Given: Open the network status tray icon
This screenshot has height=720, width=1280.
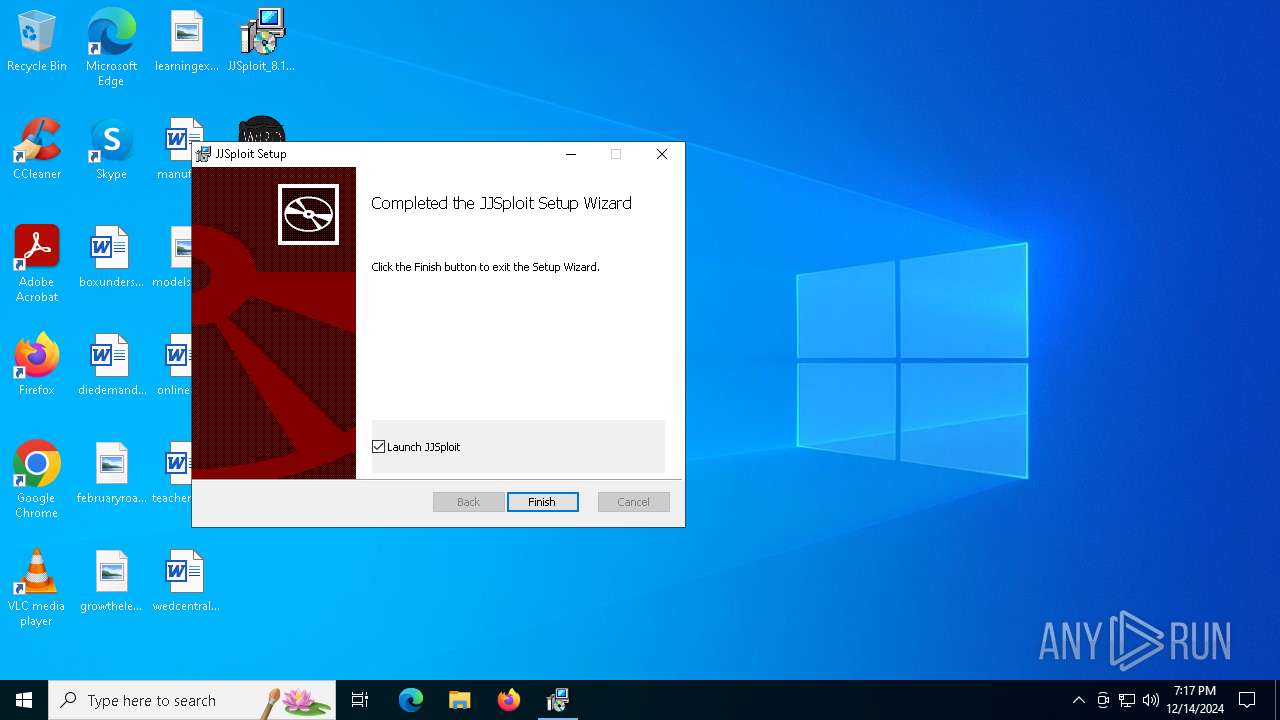Looking at the screenshot, I should pos(1127,700).
